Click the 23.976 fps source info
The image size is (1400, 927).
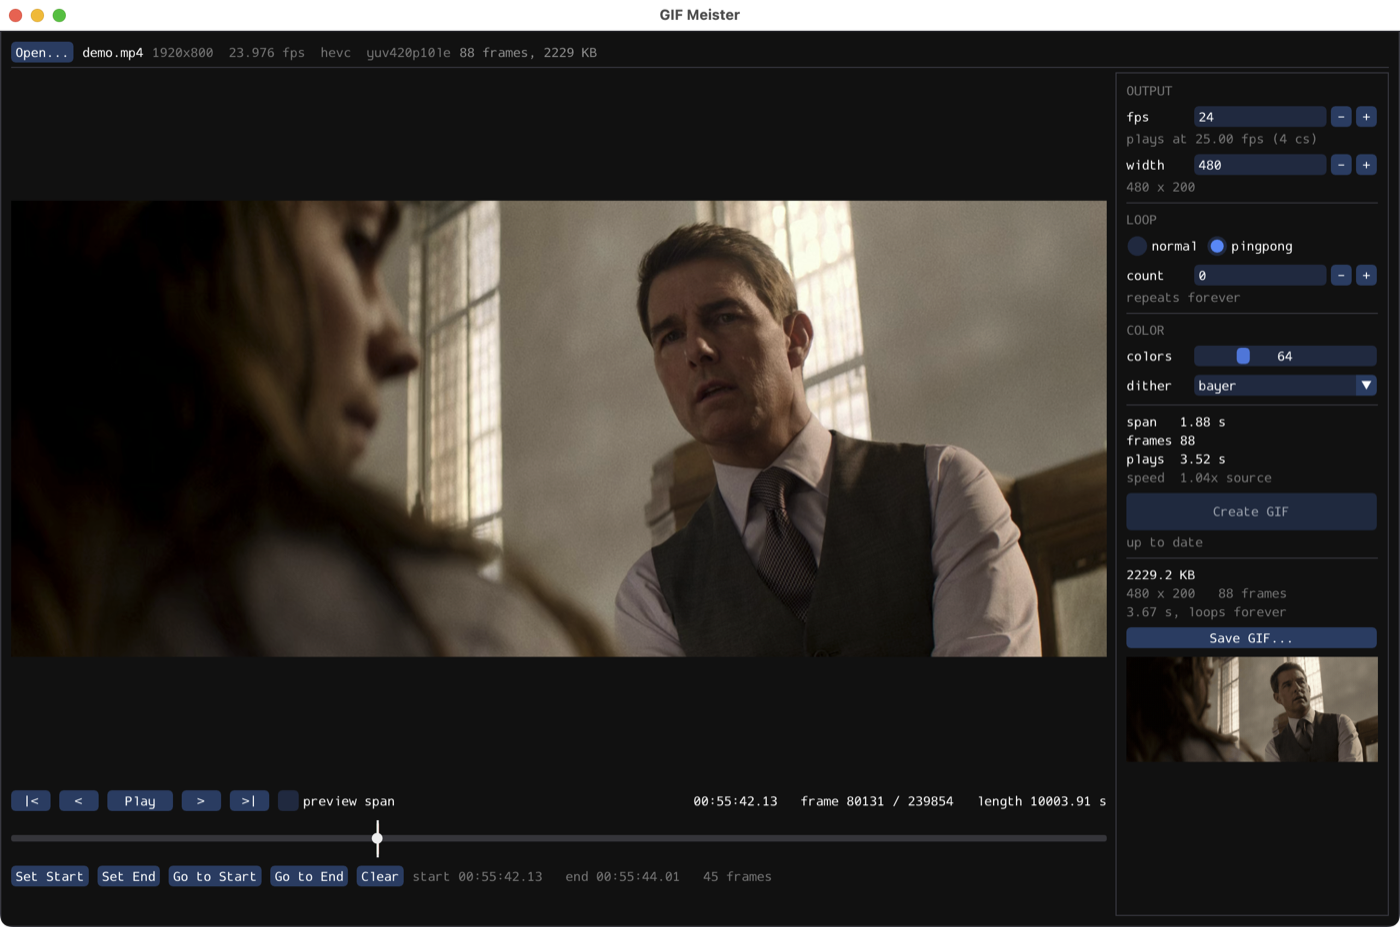click(267, 53)
